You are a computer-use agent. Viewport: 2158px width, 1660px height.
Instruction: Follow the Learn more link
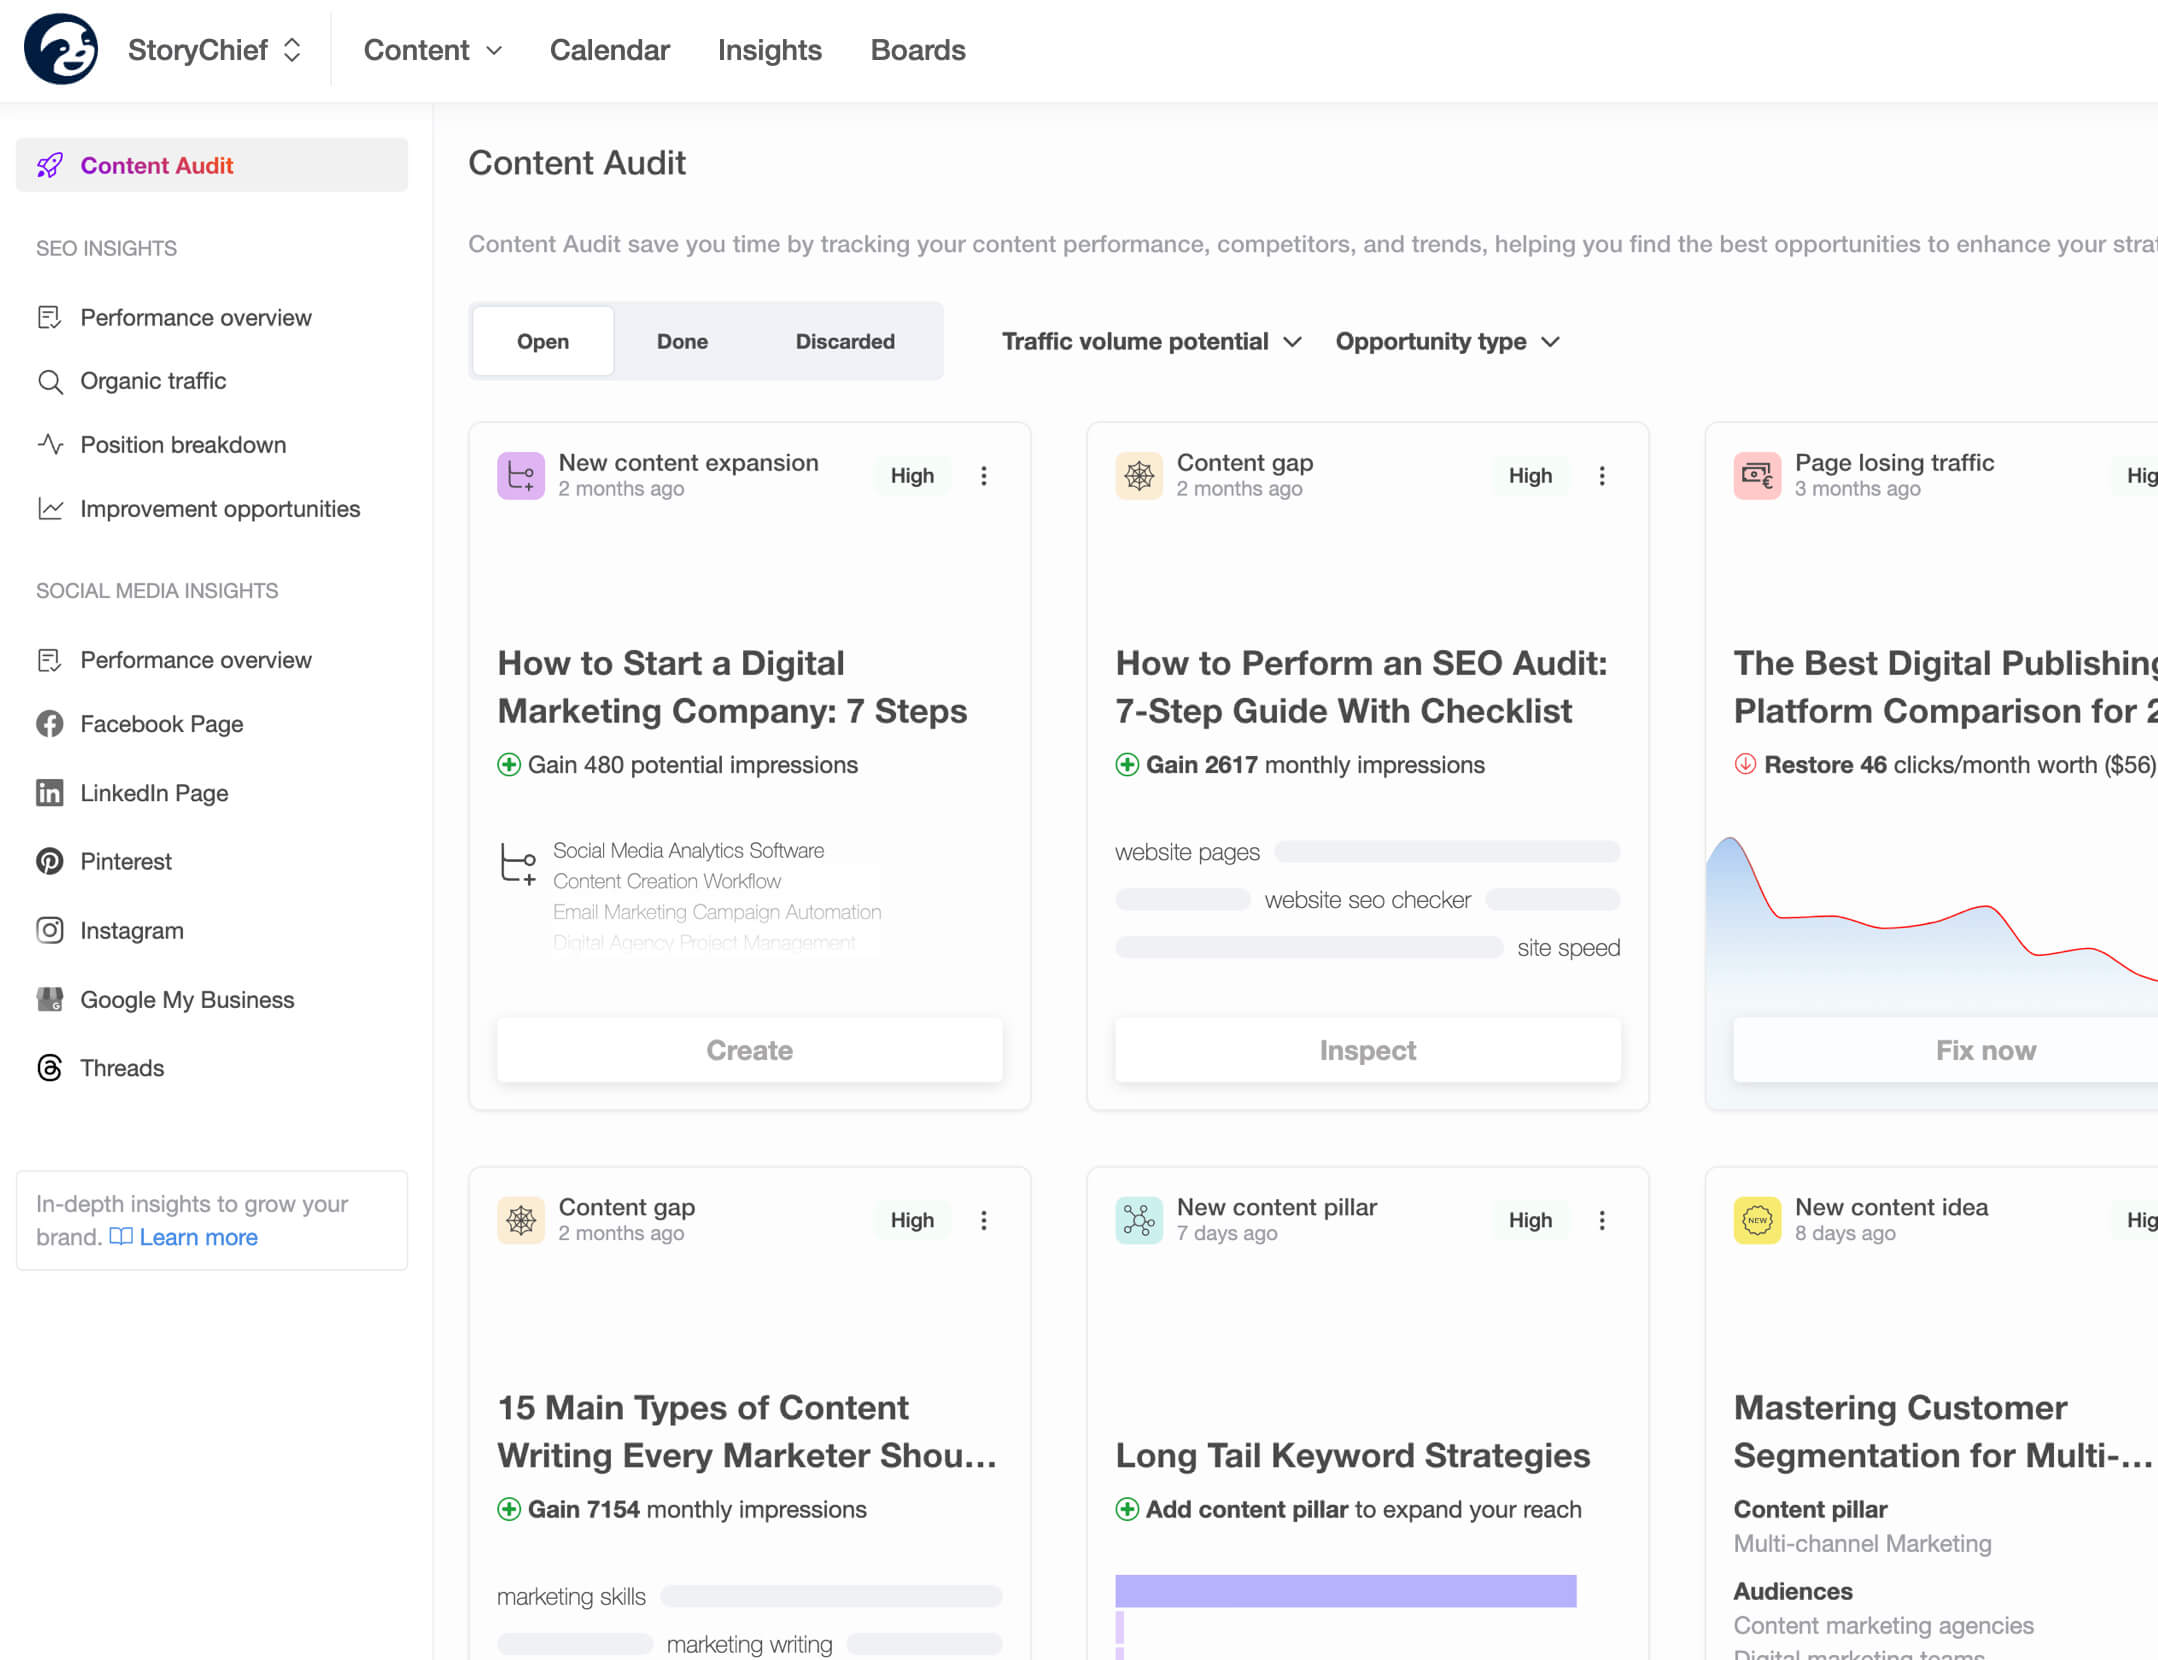[x=198, y=1237]
